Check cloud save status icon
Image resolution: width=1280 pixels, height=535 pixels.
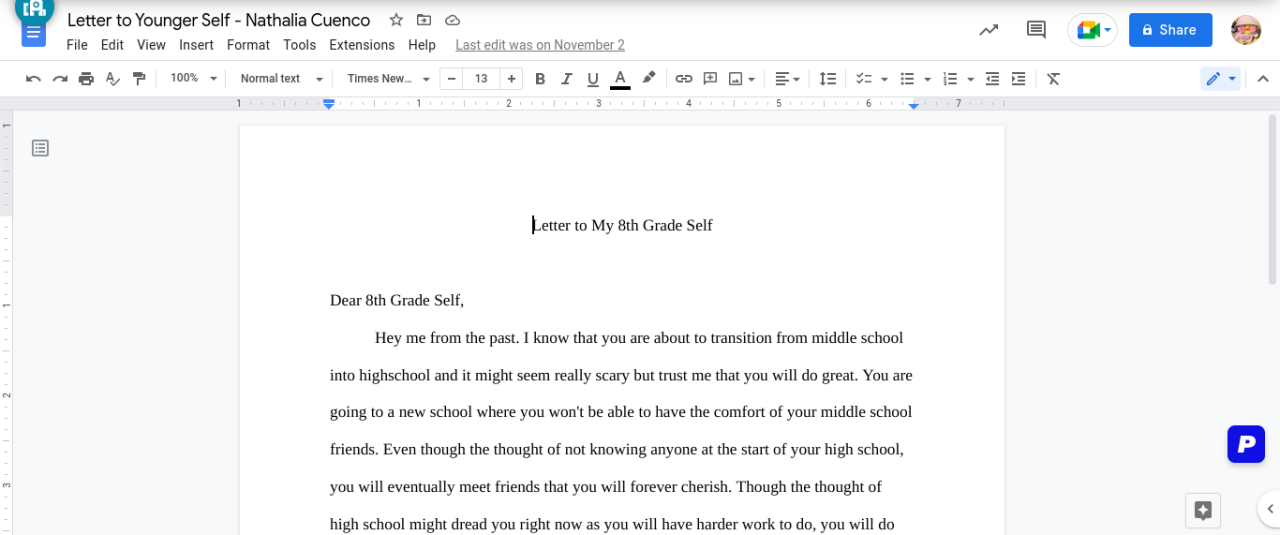[452, 20]
